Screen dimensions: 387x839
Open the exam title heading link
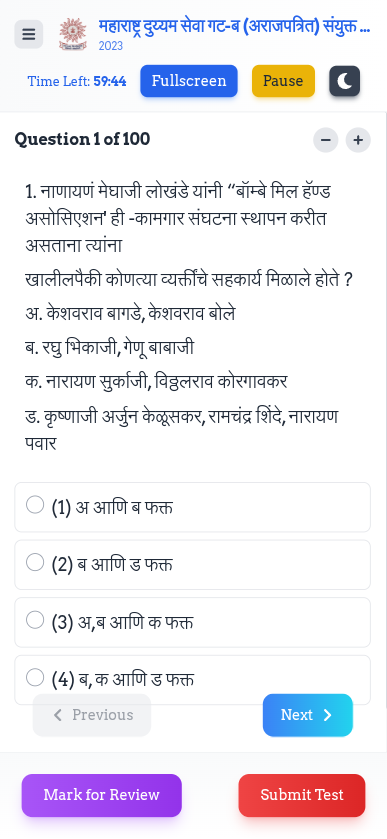[234, 26]
